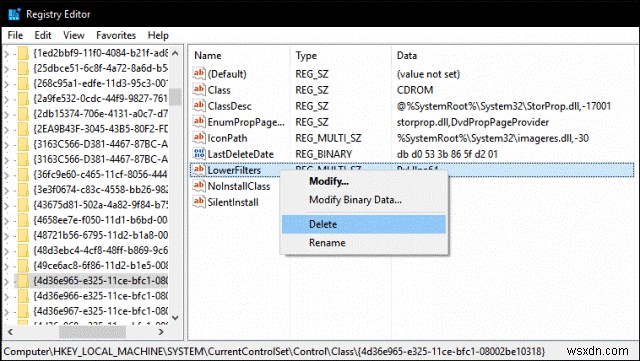
Task: Click folder icon of {2EA9B43F-3045-43B5 key
Action: tap(23, 129)
